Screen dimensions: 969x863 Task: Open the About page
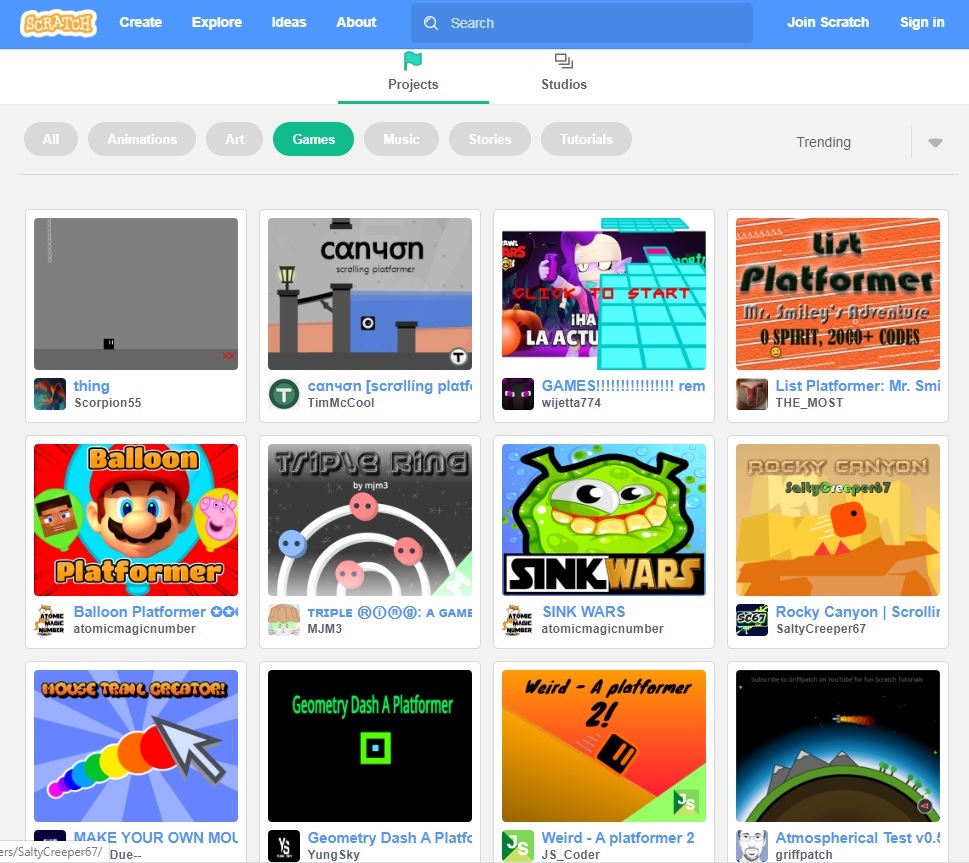pyautogui.click(x=357, y=22)
